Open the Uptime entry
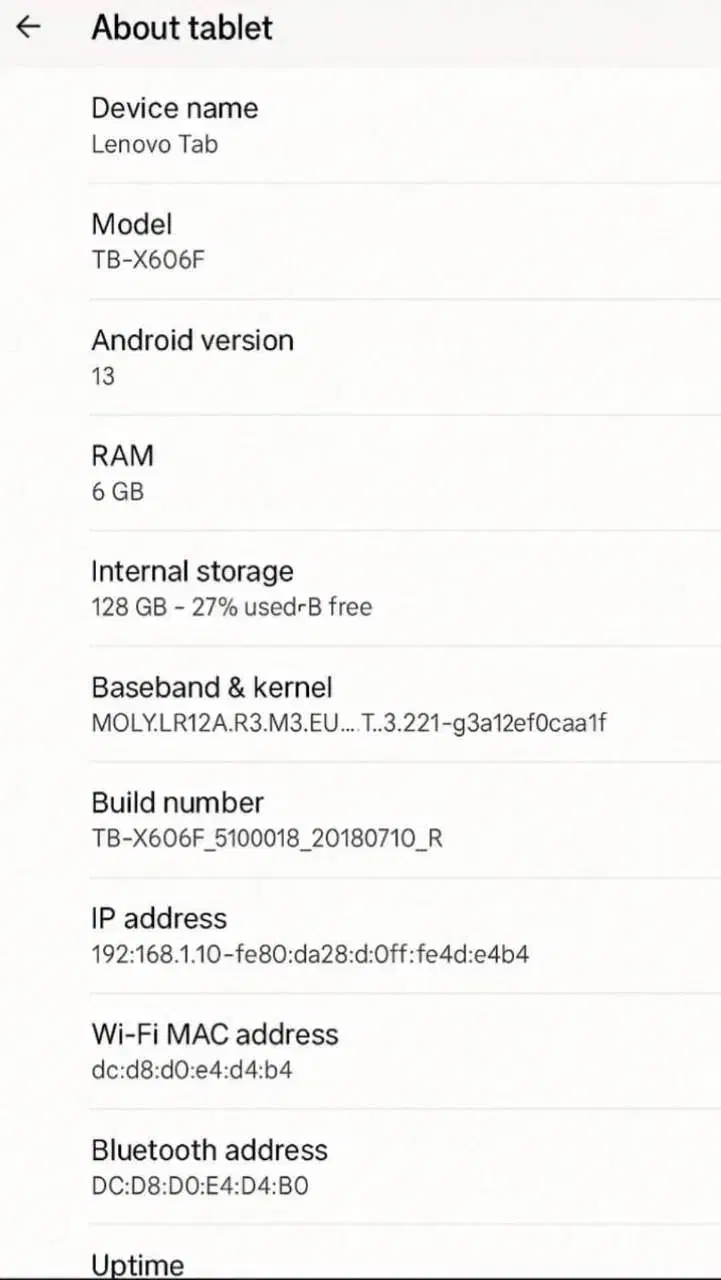Image resolution: width=721 pixels, height=1280 pixels. [138, 1265]
